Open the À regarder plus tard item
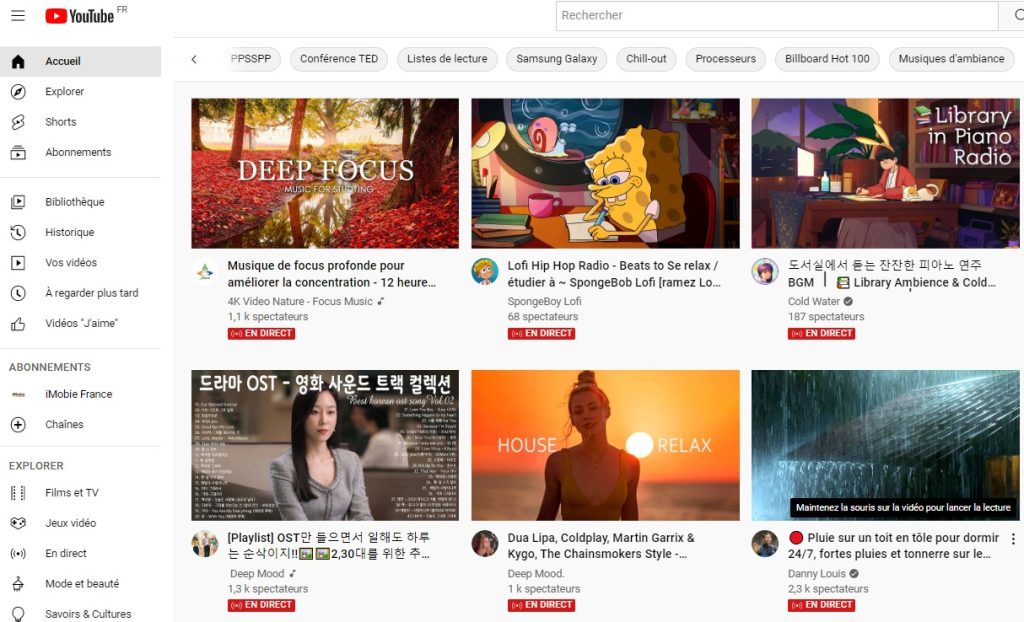 click(80, 293)
